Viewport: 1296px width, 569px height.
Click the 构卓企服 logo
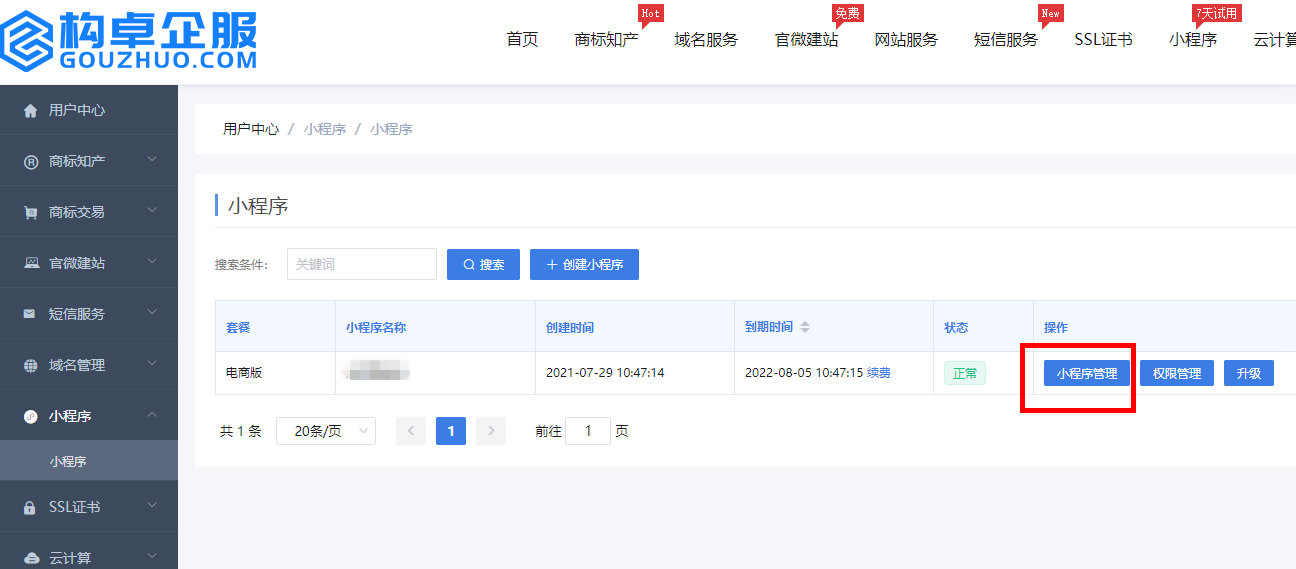click(x=130, y=40)
